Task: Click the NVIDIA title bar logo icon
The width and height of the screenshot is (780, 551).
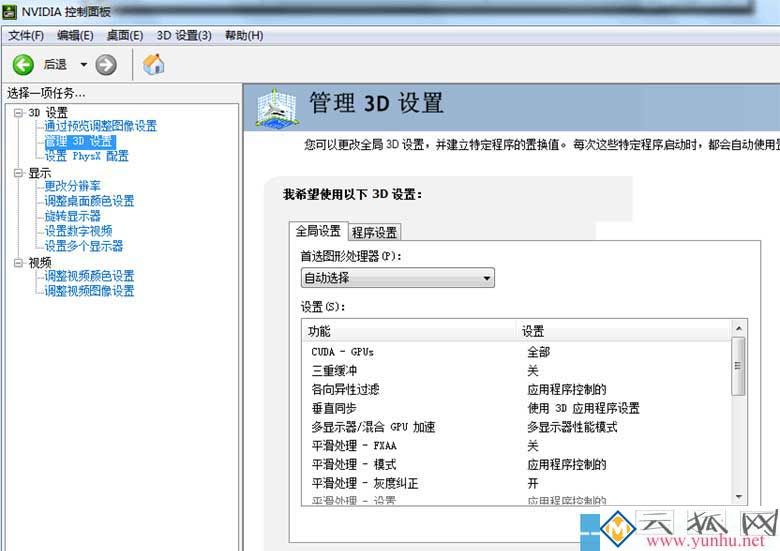Action: [9, 11]
